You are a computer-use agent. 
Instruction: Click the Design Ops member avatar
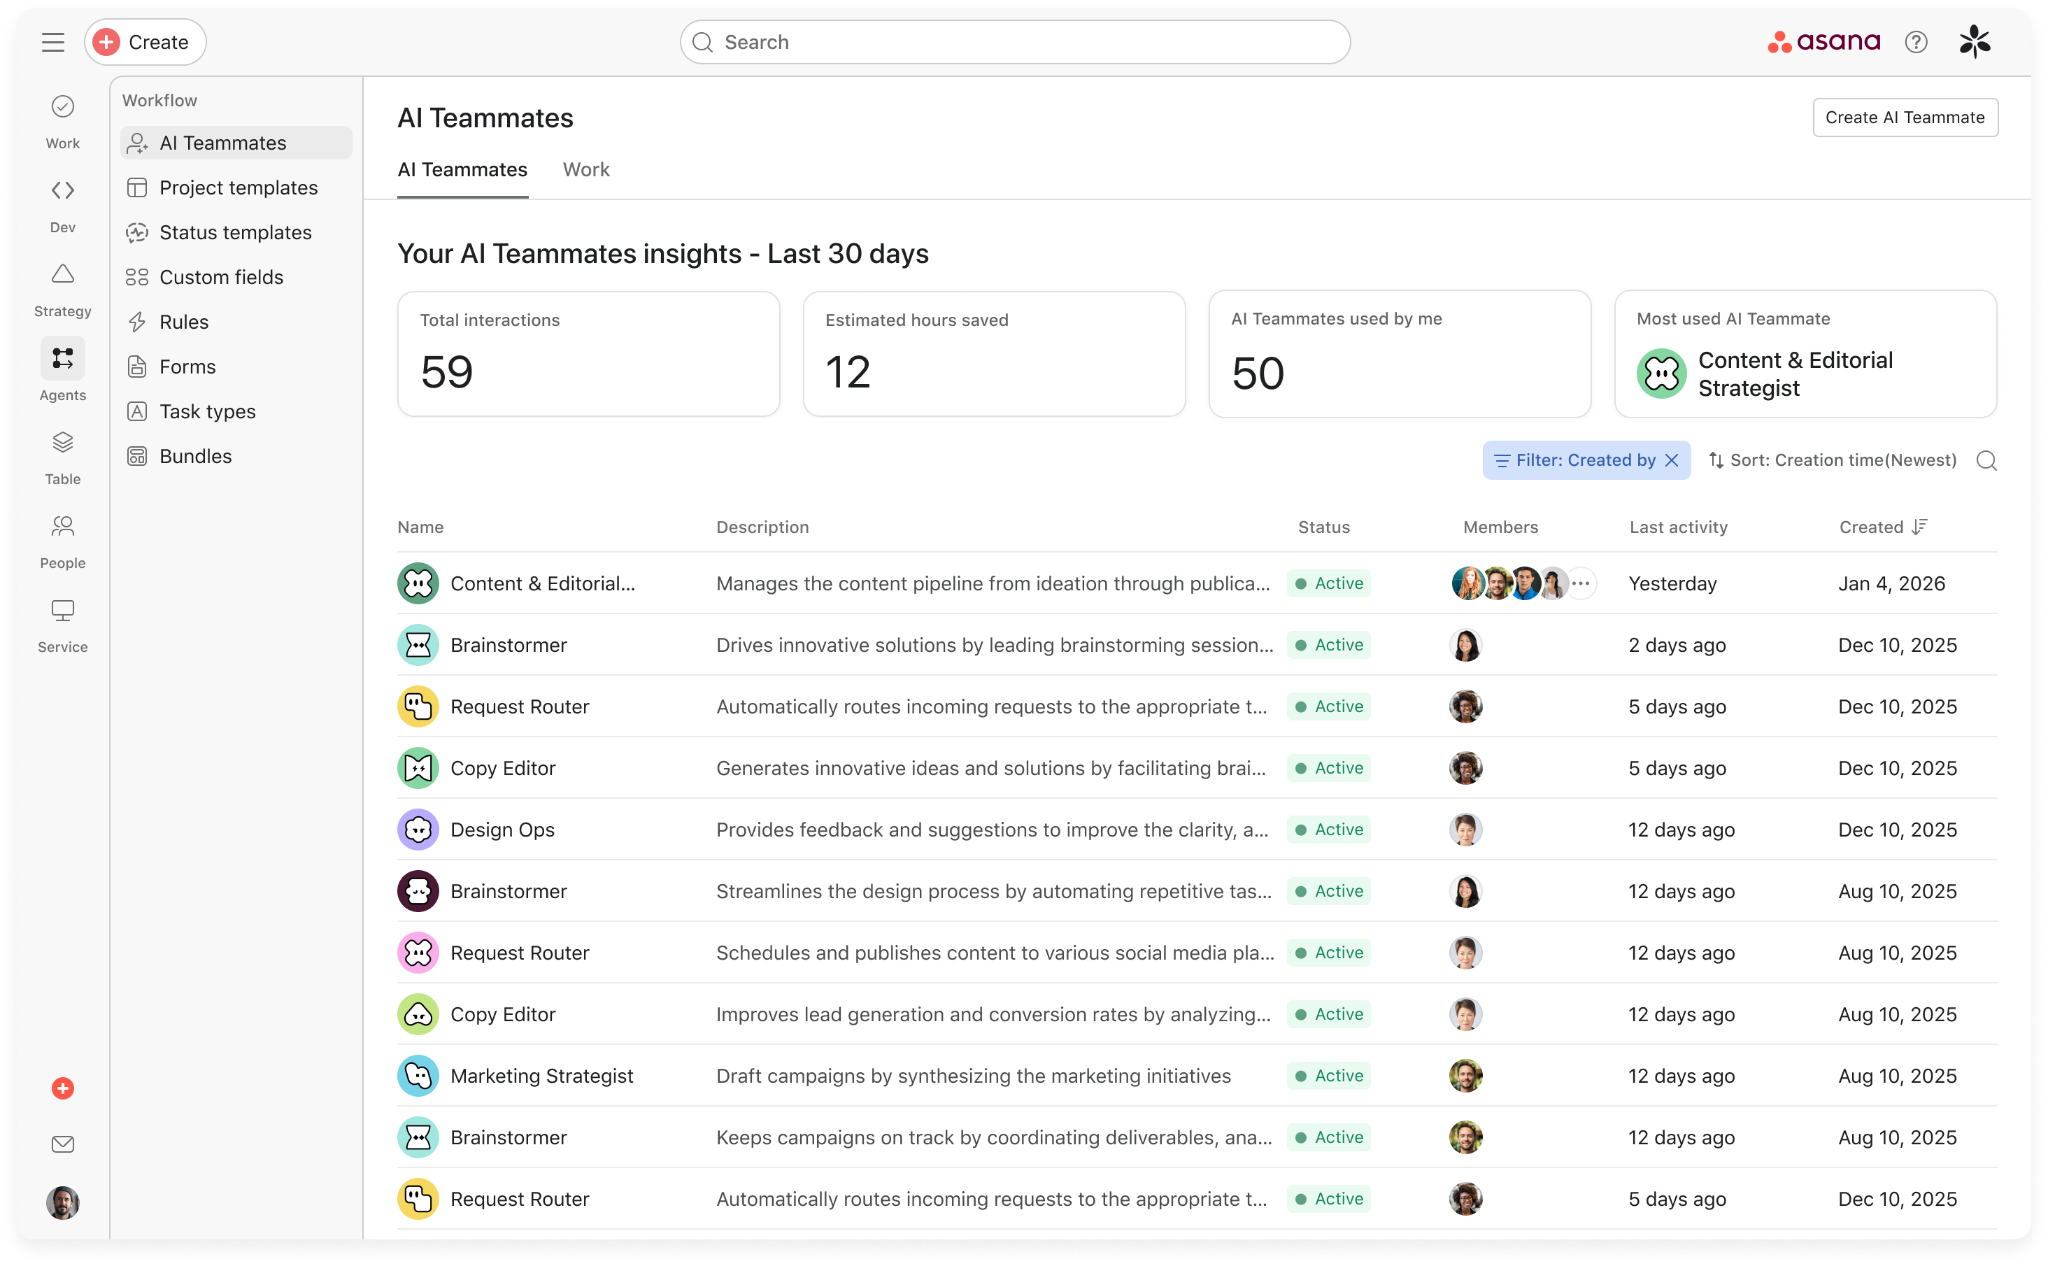point(1465,830)
